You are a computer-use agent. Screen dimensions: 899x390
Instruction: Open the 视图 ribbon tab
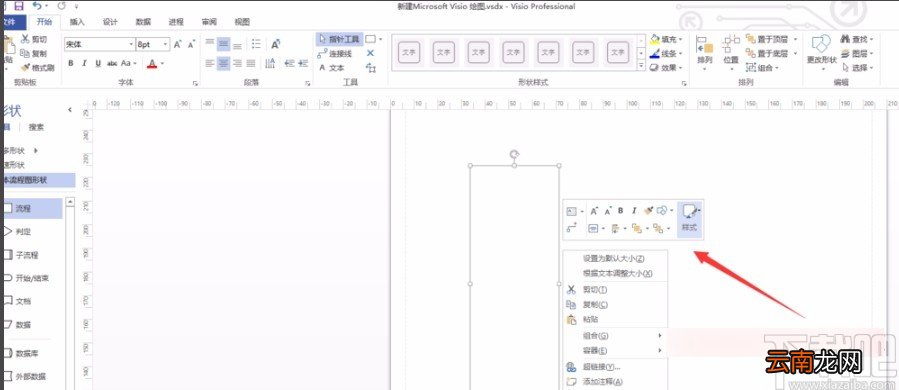coord(243,22)
